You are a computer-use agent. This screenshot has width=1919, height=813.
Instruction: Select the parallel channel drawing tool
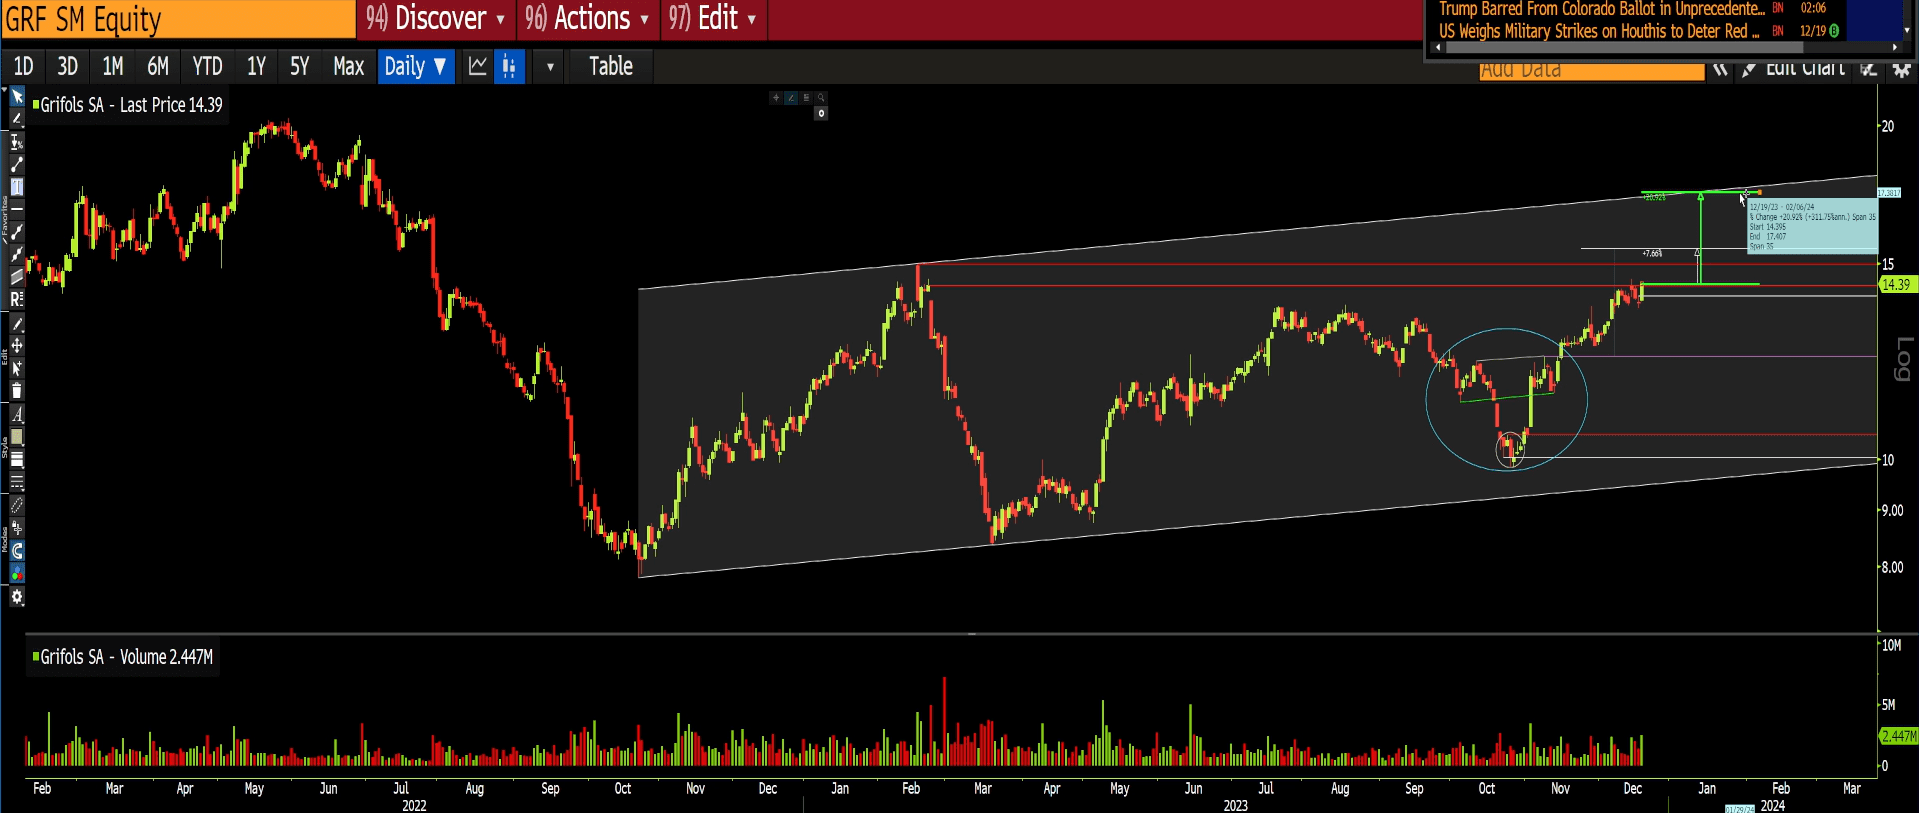[x=17, y=277]
